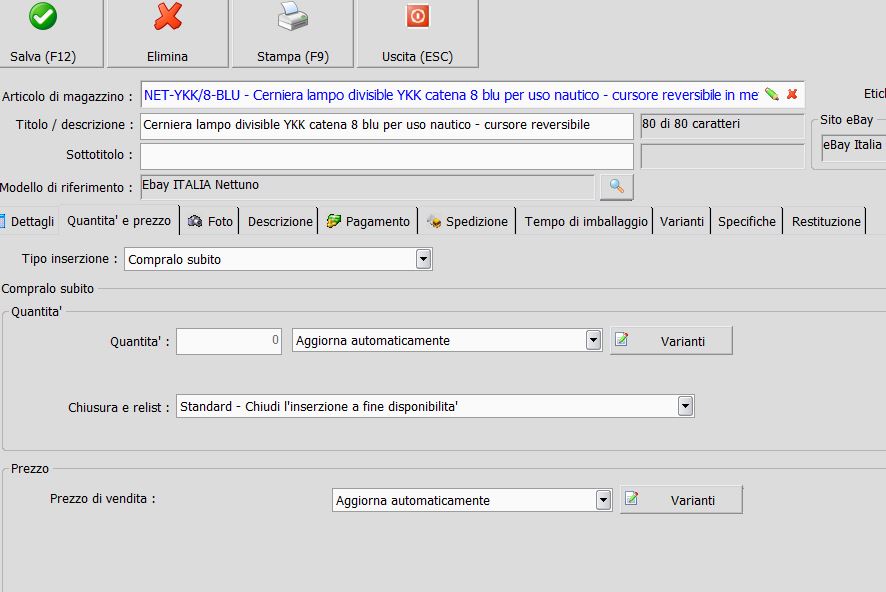Click the magnifier search button for Modello di riferimento
This screenshot has height=592, width=886.
coord(616,186)
